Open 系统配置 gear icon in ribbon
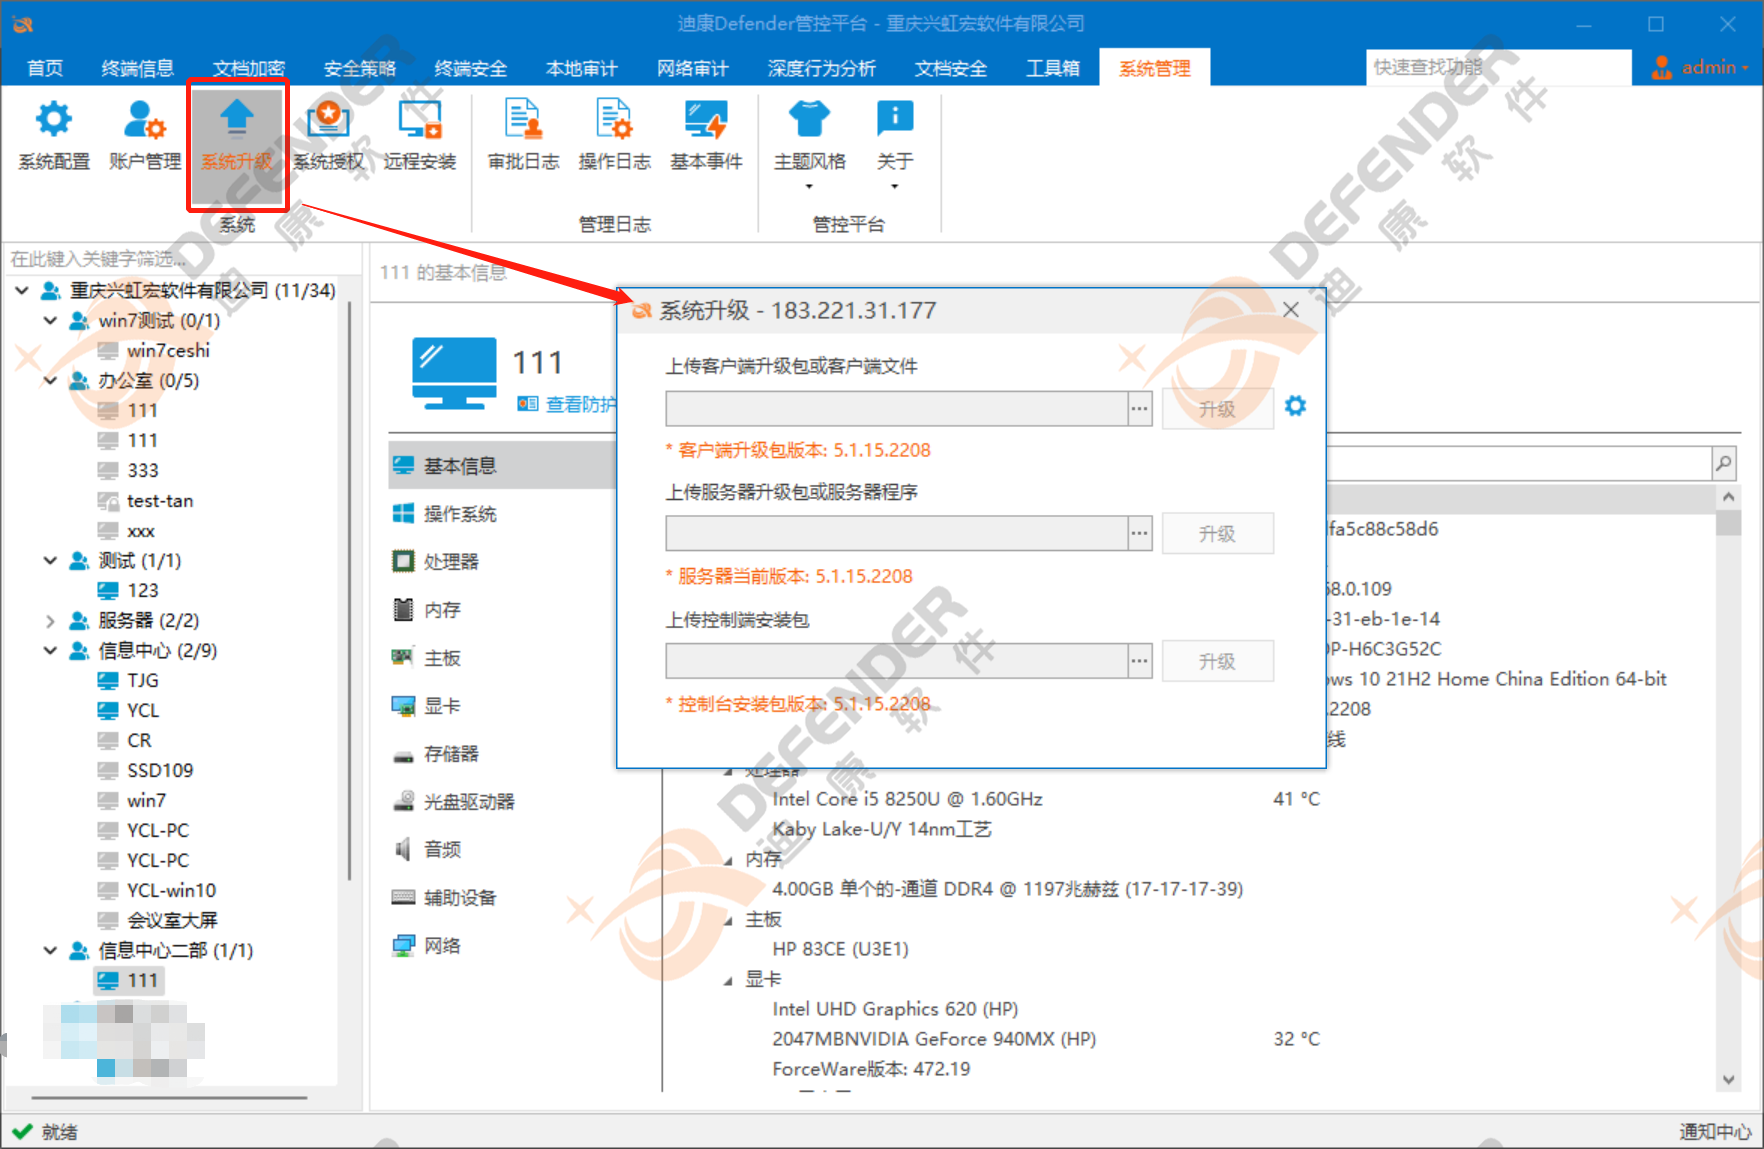Image resolution: width=1764 pixels, height=1149 pixels. click(54, 134)
